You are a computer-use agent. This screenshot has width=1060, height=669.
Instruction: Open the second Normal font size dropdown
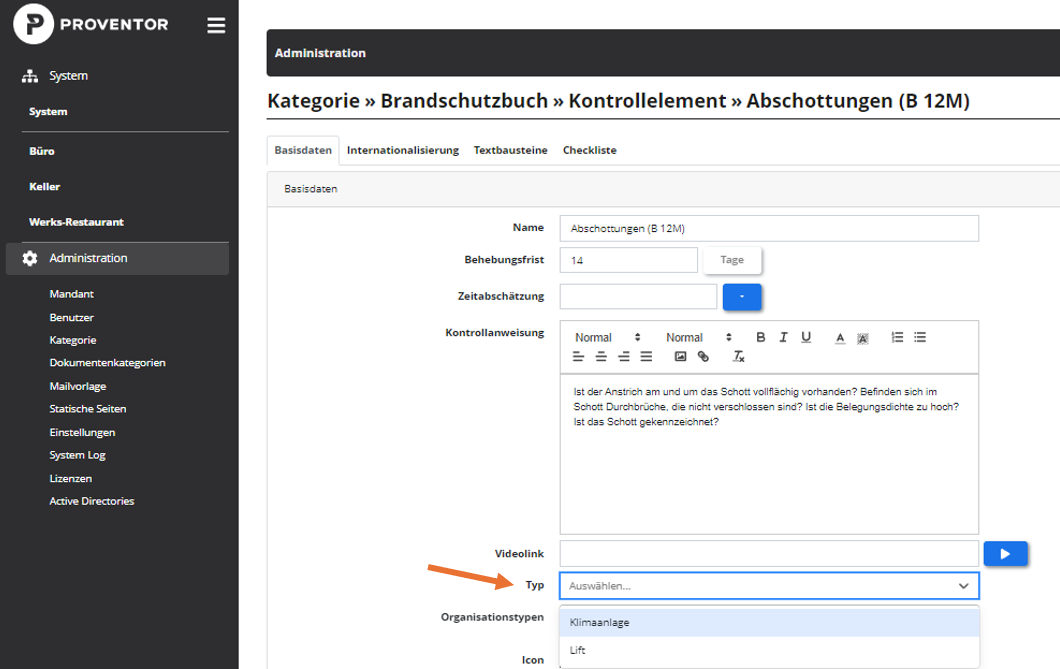[x=698, y=337]
